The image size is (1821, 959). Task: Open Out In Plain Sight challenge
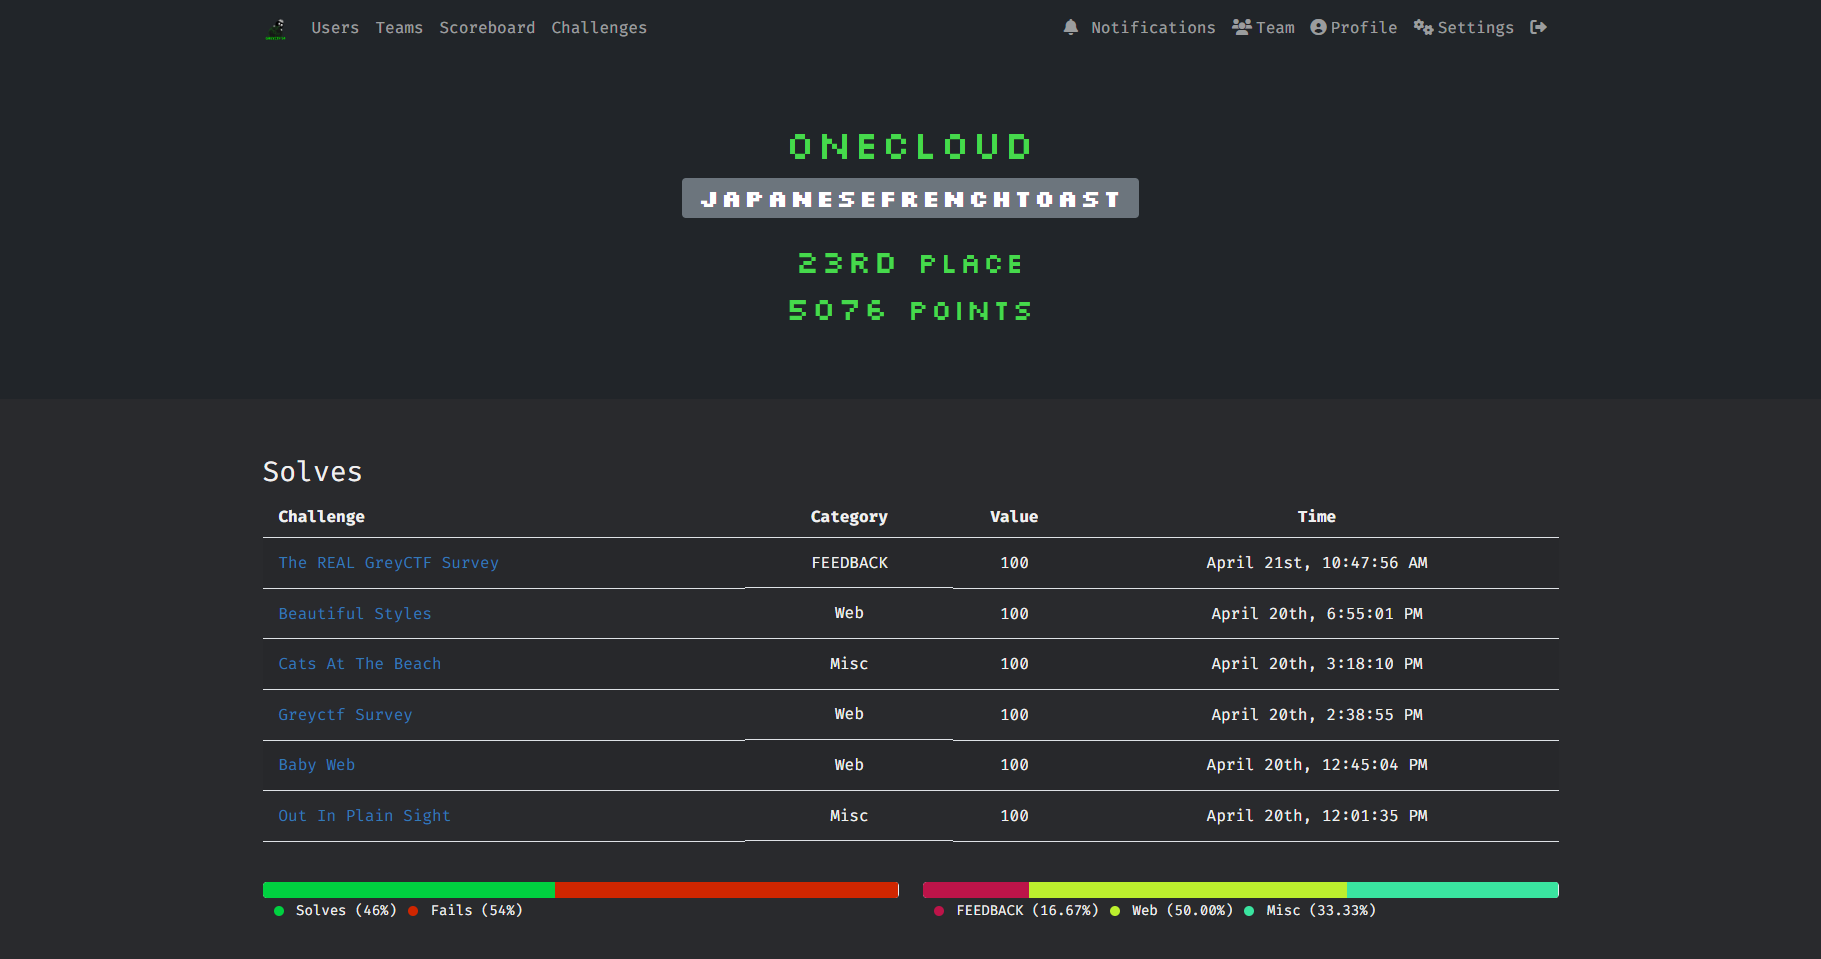(x=364, y=816)
